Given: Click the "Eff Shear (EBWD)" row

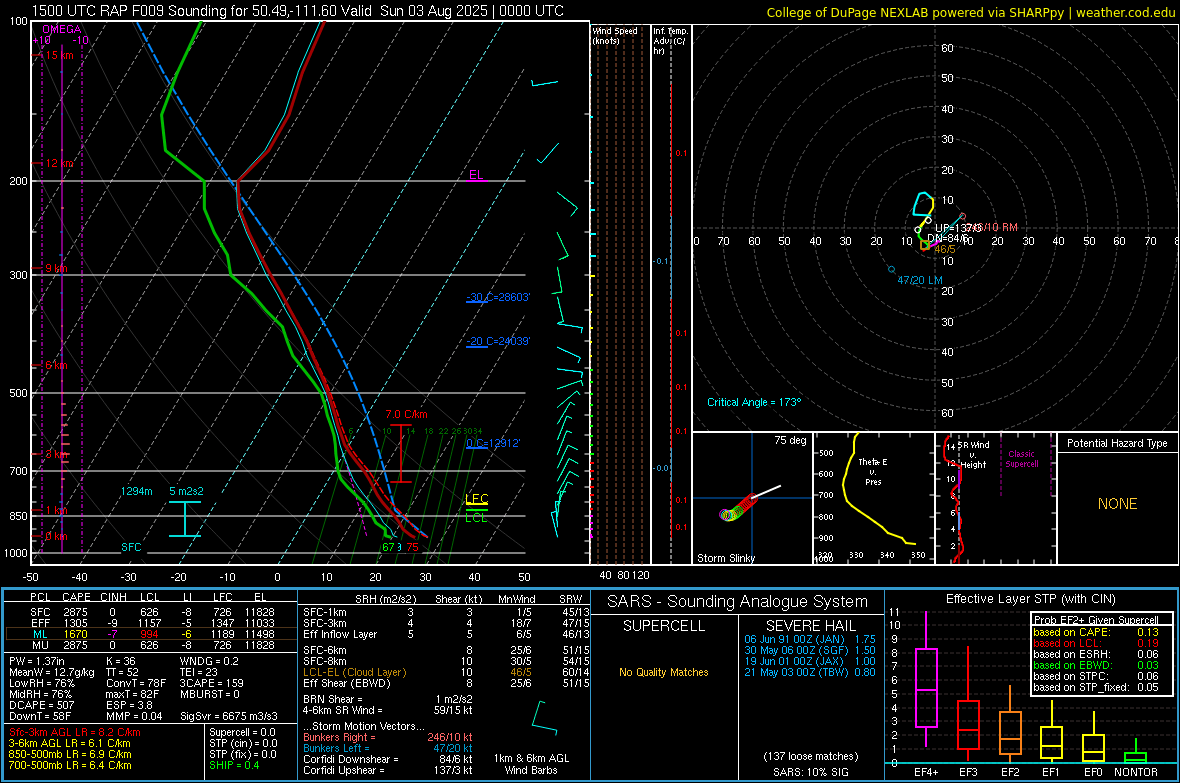Looking at the screenshot, I should click(x=446, y=684).
